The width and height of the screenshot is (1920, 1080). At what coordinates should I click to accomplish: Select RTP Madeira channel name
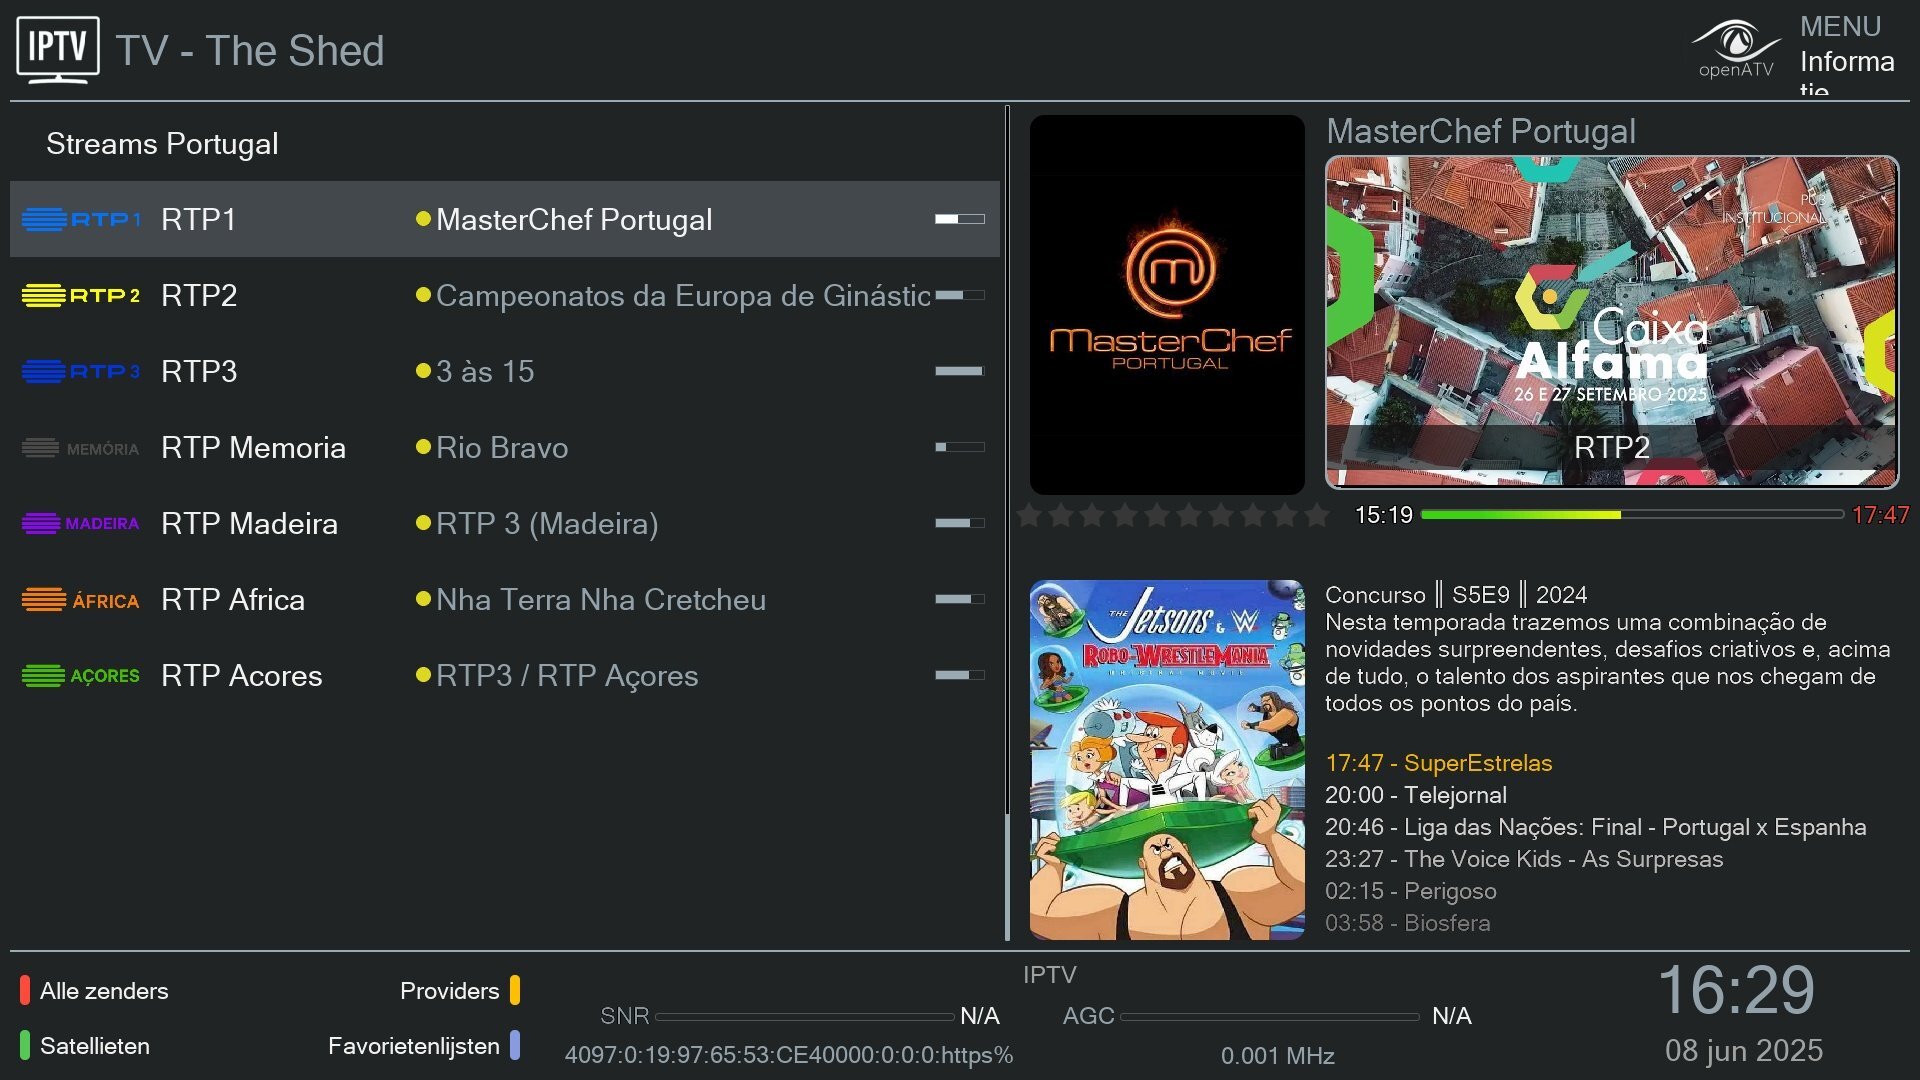249,523
